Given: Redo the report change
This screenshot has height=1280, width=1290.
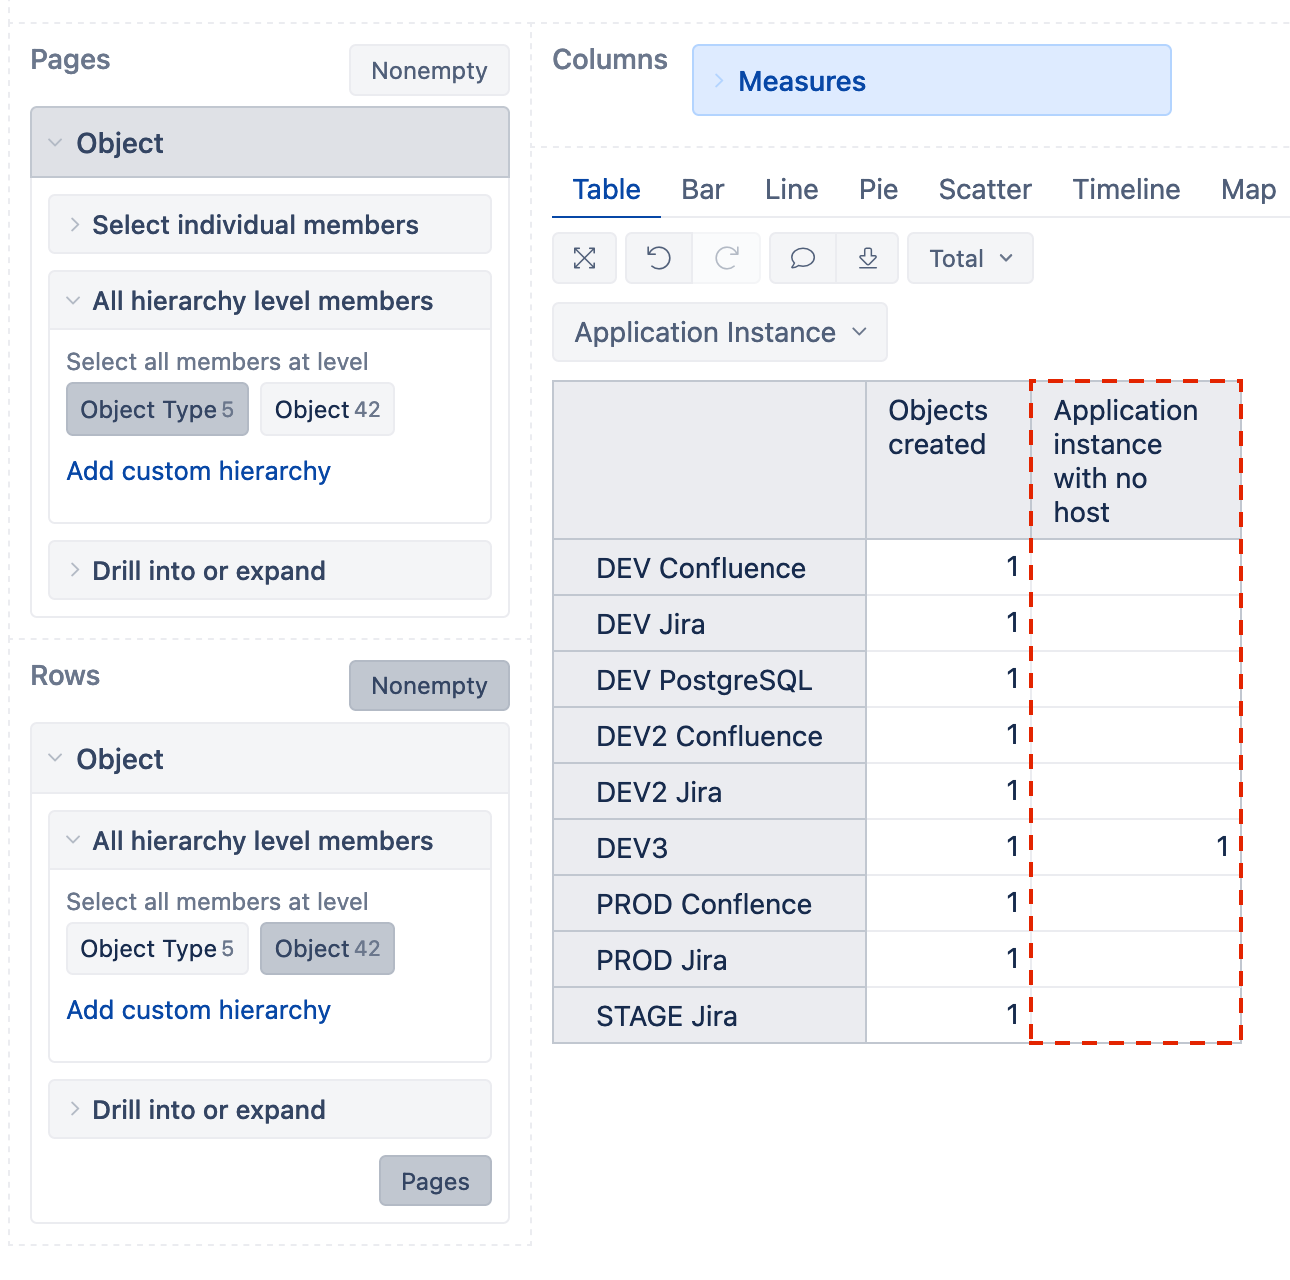Looking at the screenshot, I should click(x=727, y=259).
